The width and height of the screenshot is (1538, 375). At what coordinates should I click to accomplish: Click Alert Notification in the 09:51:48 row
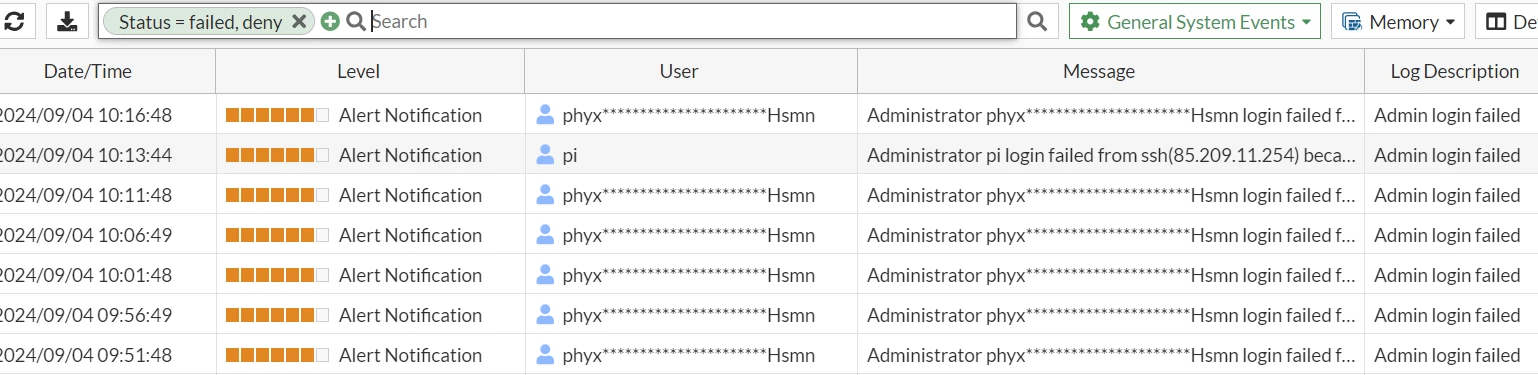[x=410, y=355]
